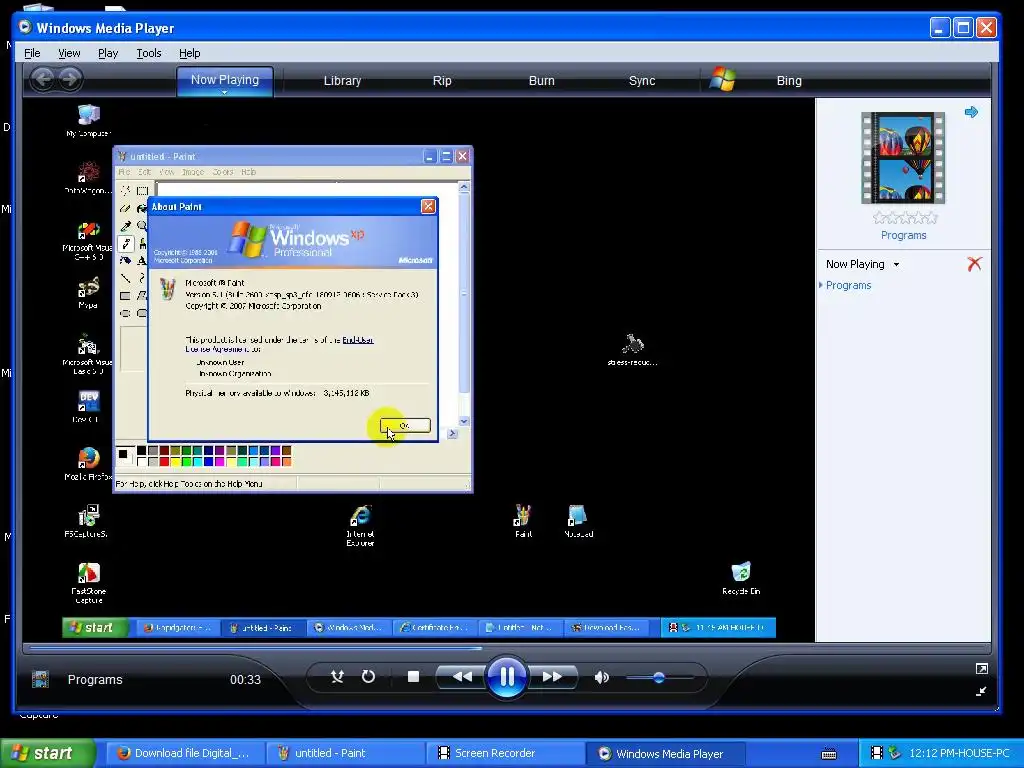The height and width of the screenshot is (768, 1024).
Task: Go to the previous track
Action: (x=462, y=677)
